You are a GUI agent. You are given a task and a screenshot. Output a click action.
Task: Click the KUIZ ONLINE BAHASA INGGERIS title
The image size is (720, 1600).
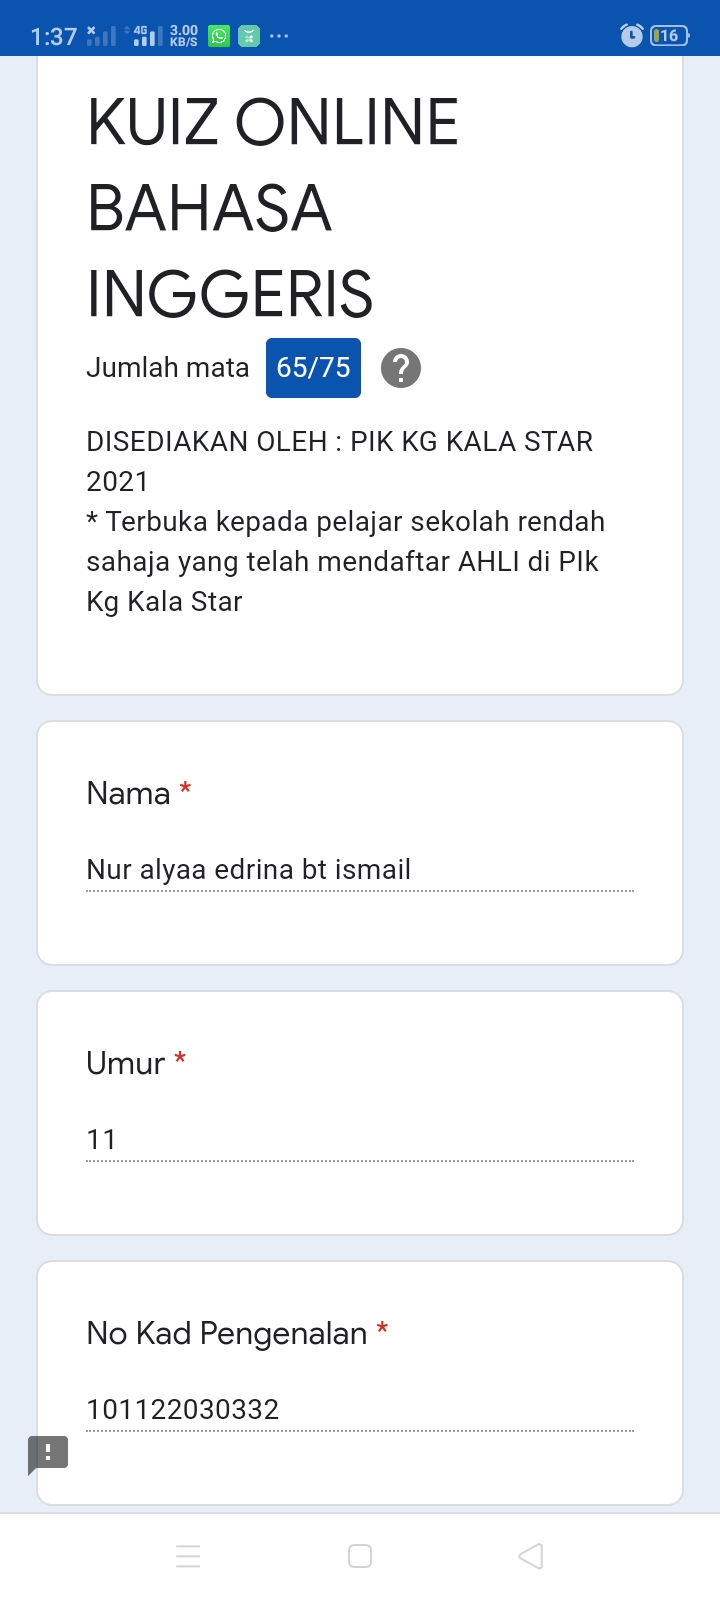coord(273,208)
